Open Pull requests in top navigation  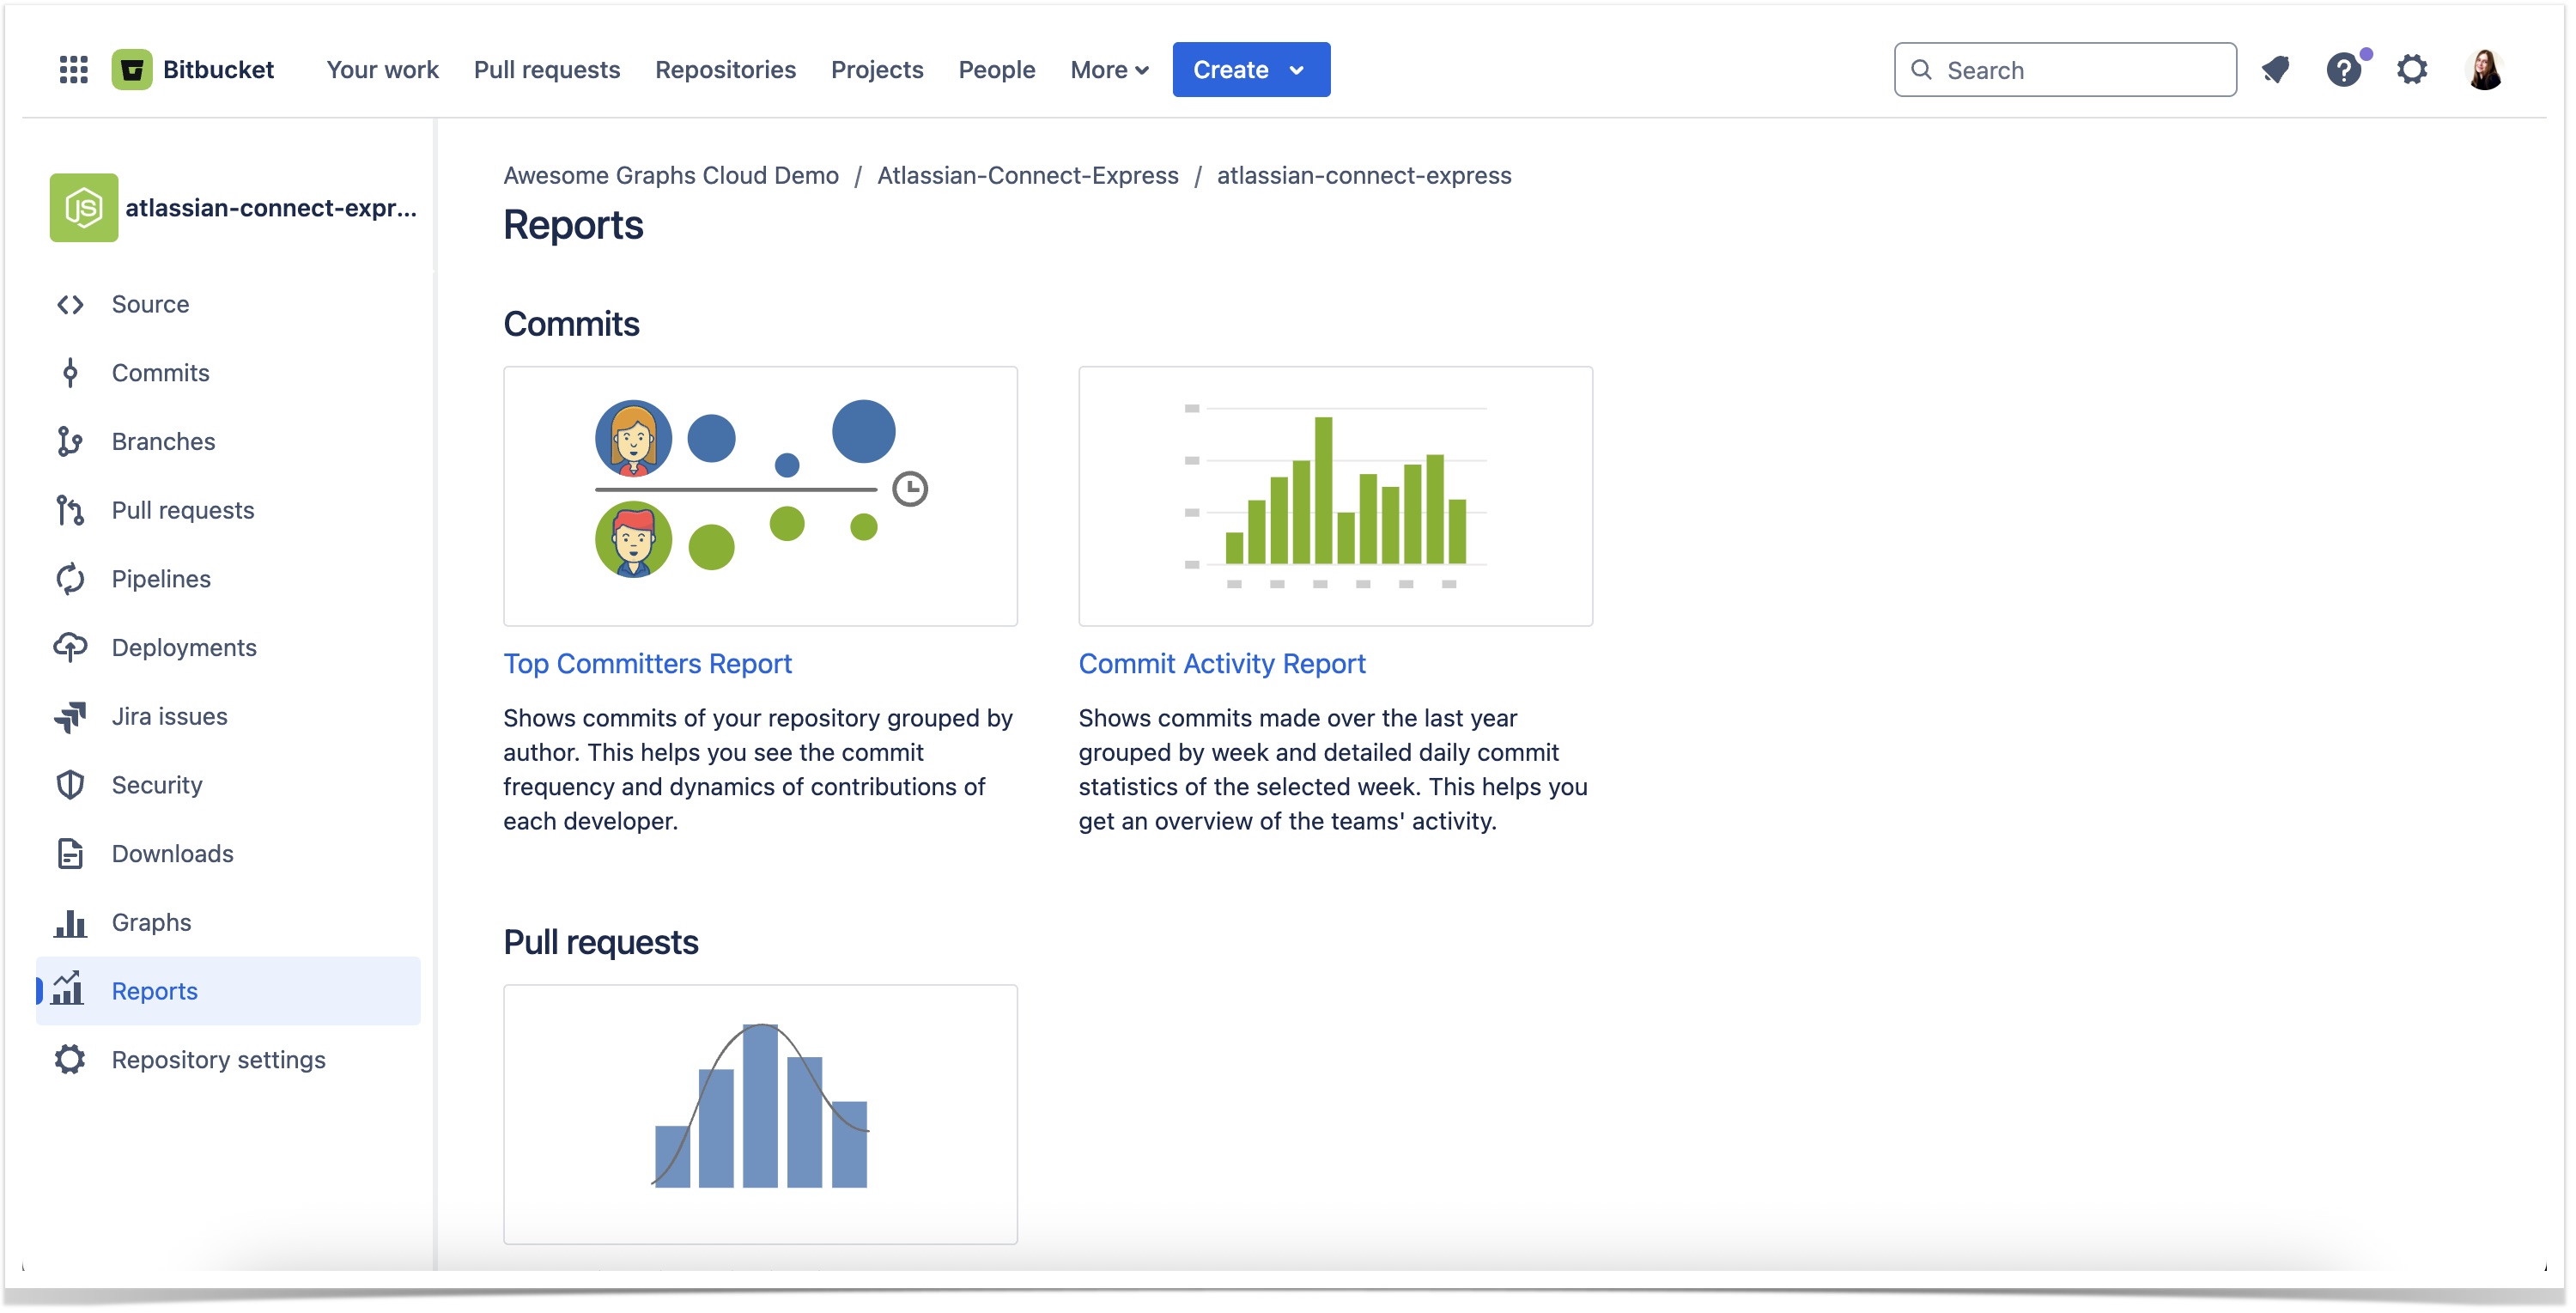546,70
